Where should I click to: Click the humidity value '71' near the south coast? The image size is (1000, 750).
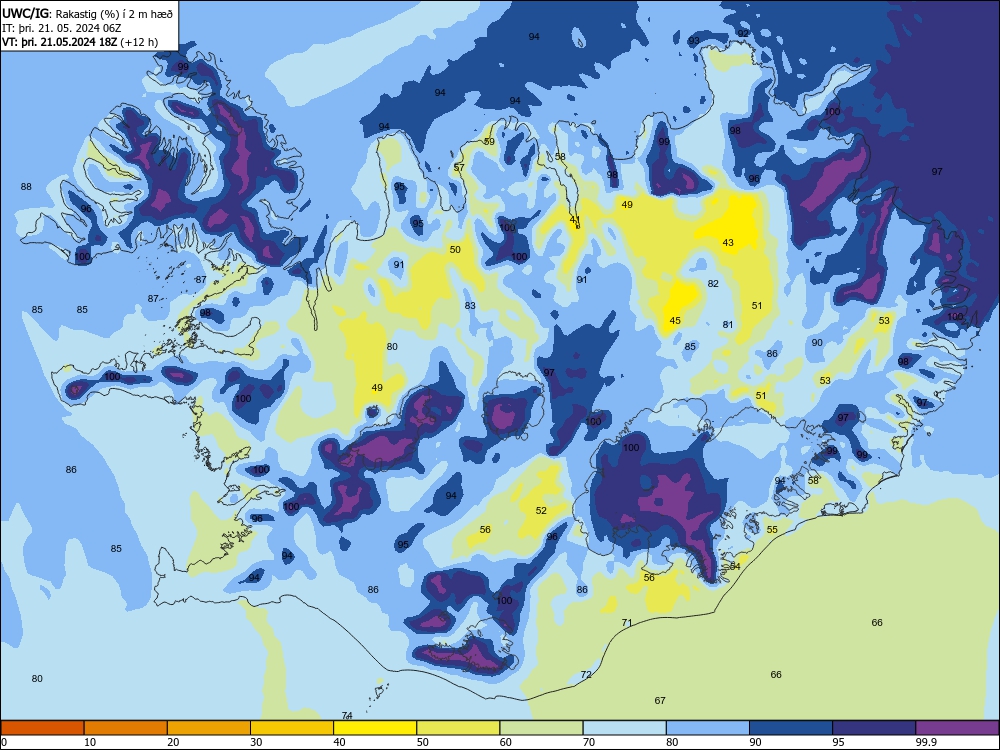click(x=627, y=622)
